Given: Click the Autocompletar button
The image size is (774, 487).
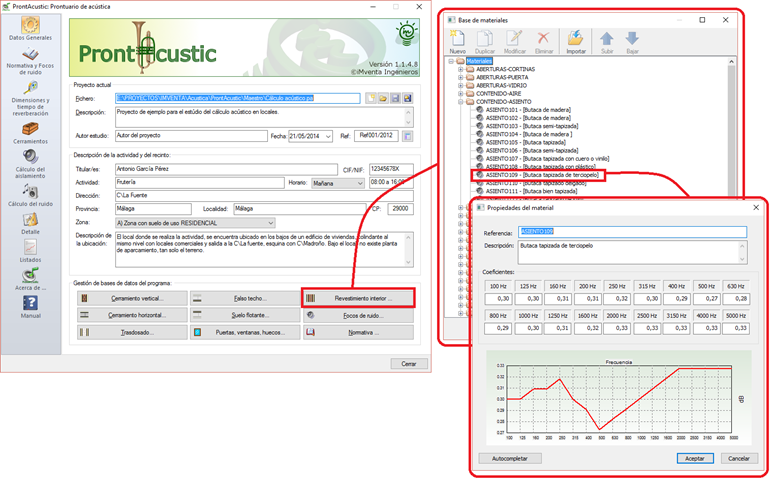Looking at the screenshot, I should [510, 458].
